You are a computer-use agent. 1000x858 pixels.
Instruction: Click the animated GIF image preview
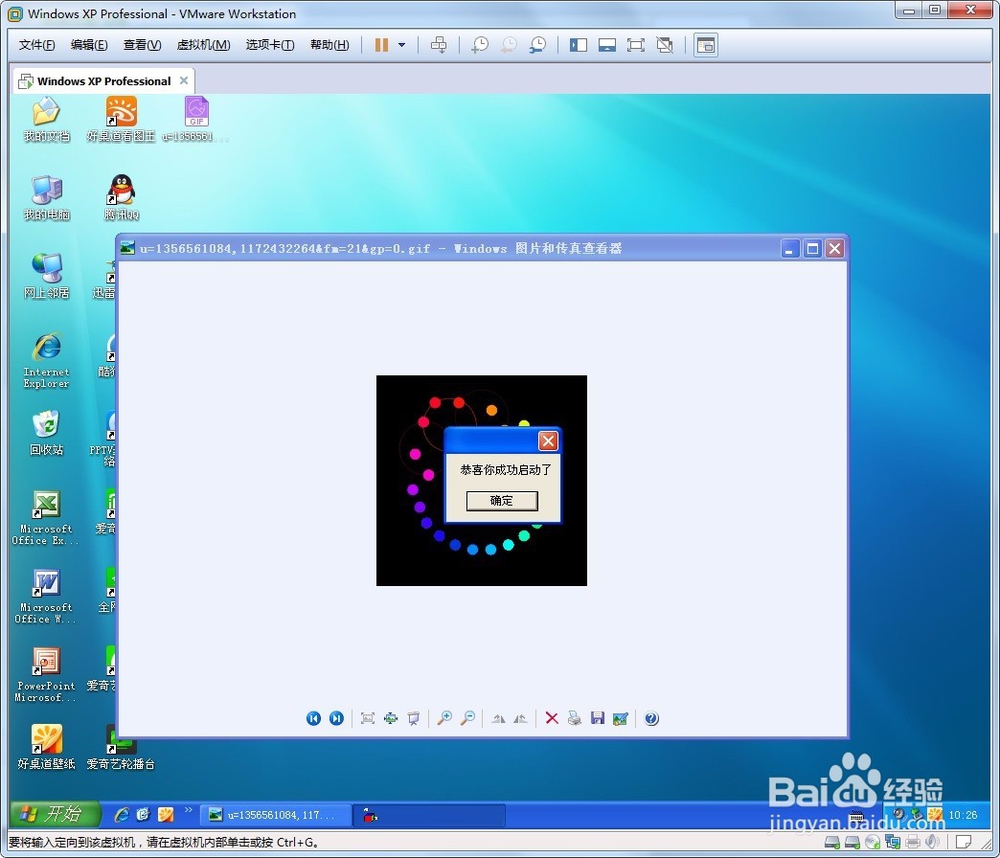coord(482,480)
